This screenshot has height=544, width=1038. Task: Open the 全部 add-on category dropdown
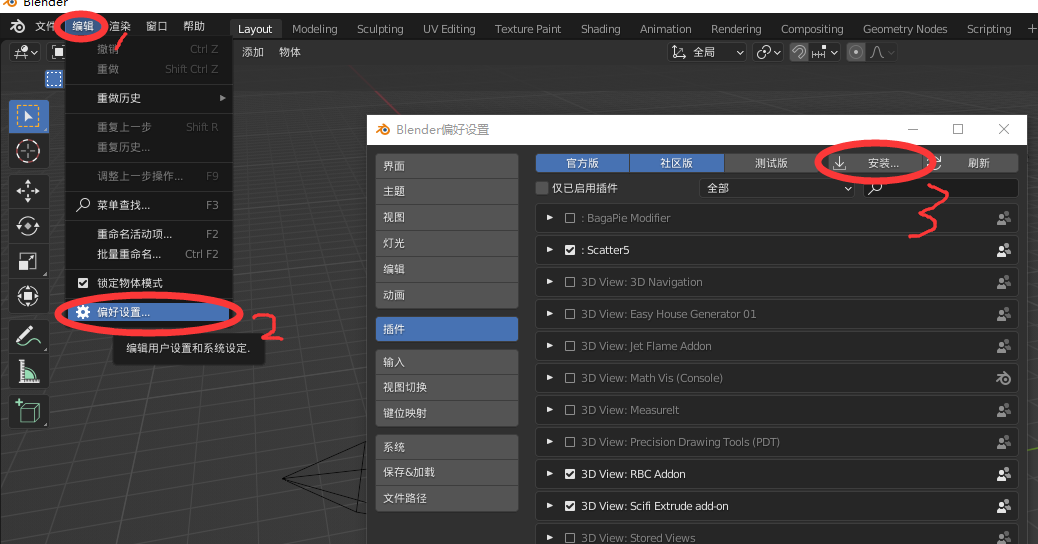(x=778, y=189)
